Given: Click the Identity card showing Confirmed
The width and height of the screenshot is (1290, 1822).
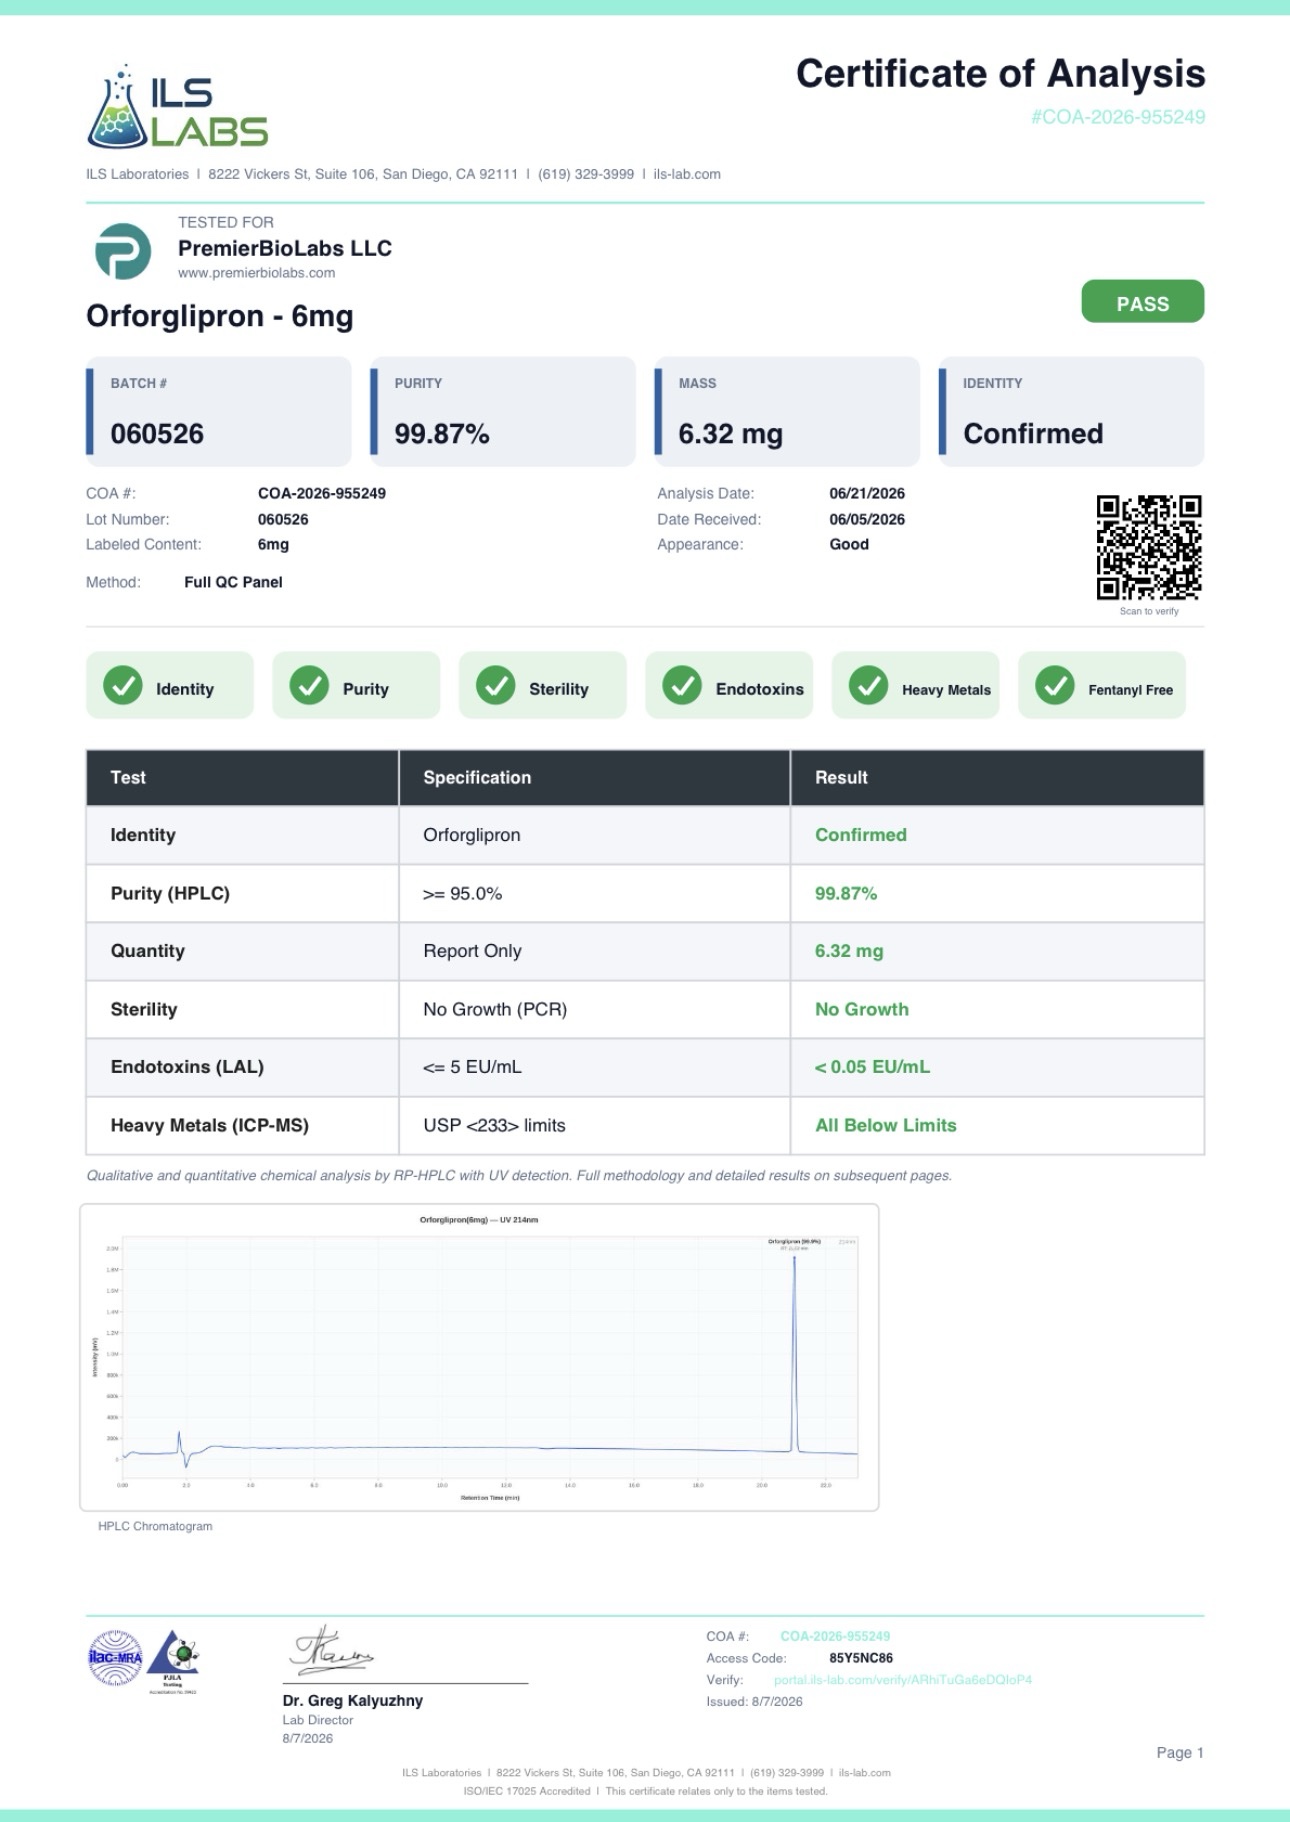Looking at the screenshot, I should point(1071,411).
